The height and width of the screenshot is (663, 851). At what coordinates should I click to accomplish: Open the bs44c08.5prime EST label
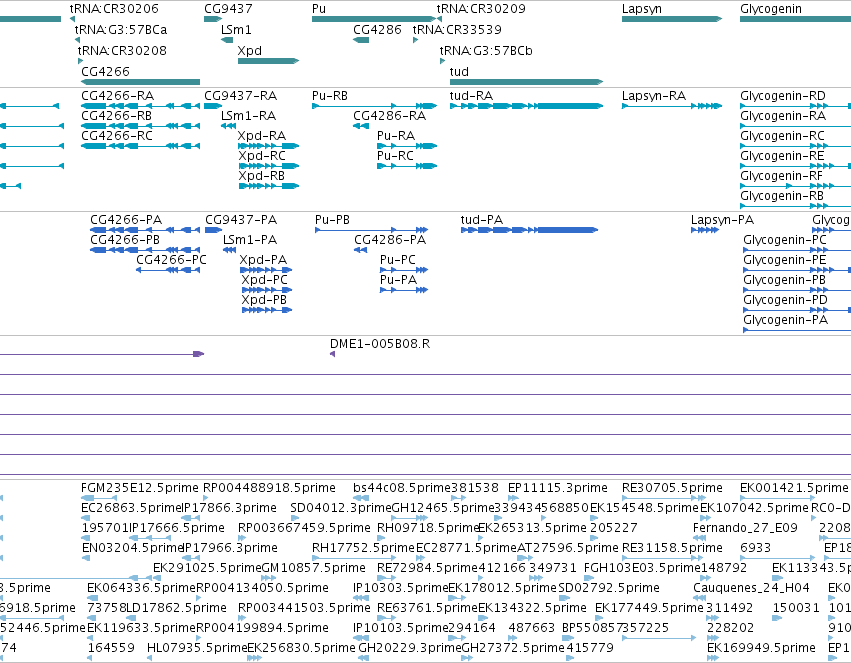pos(402,488)
